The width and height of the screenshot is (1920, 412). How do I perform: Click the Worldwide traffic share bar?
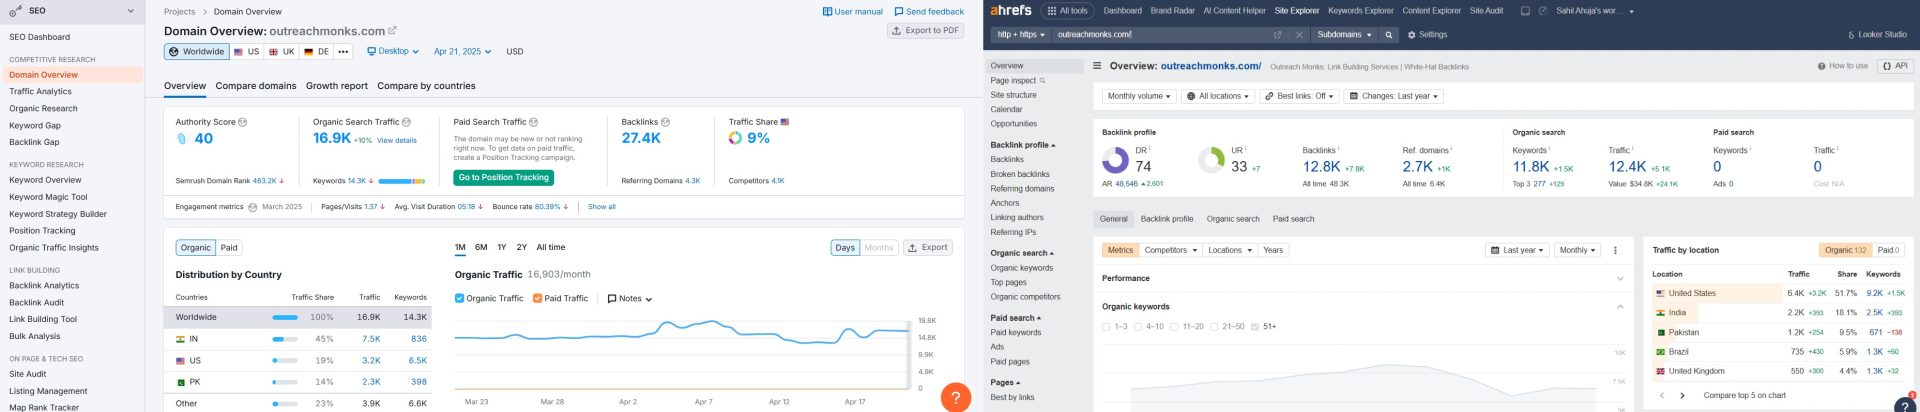coord(285,317)
